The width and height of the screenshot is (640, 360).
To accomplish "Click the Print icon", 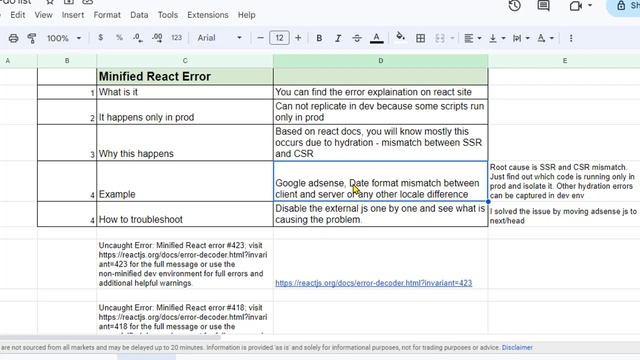I will pos(13,38).
